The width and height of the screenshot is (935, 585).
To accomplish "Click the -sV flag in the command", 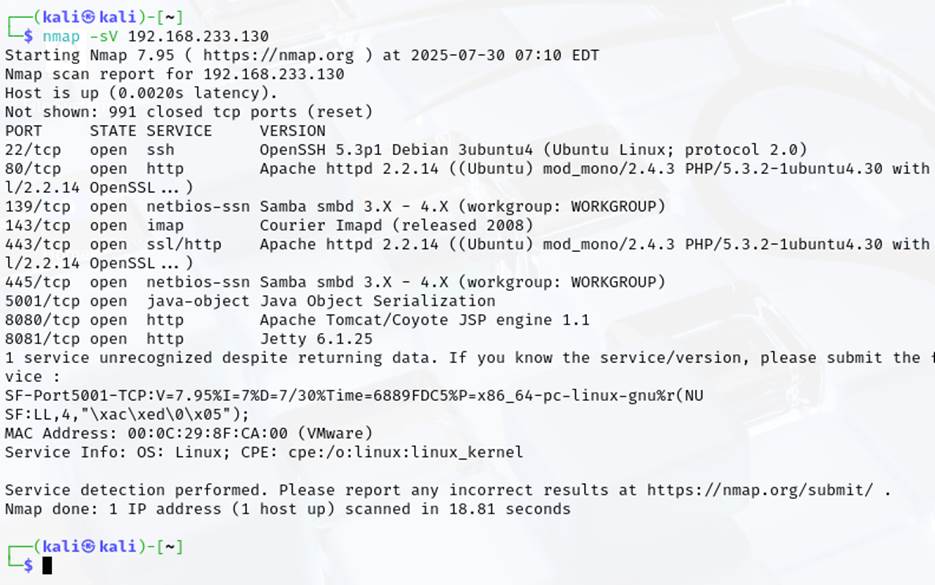I will 104,36.
